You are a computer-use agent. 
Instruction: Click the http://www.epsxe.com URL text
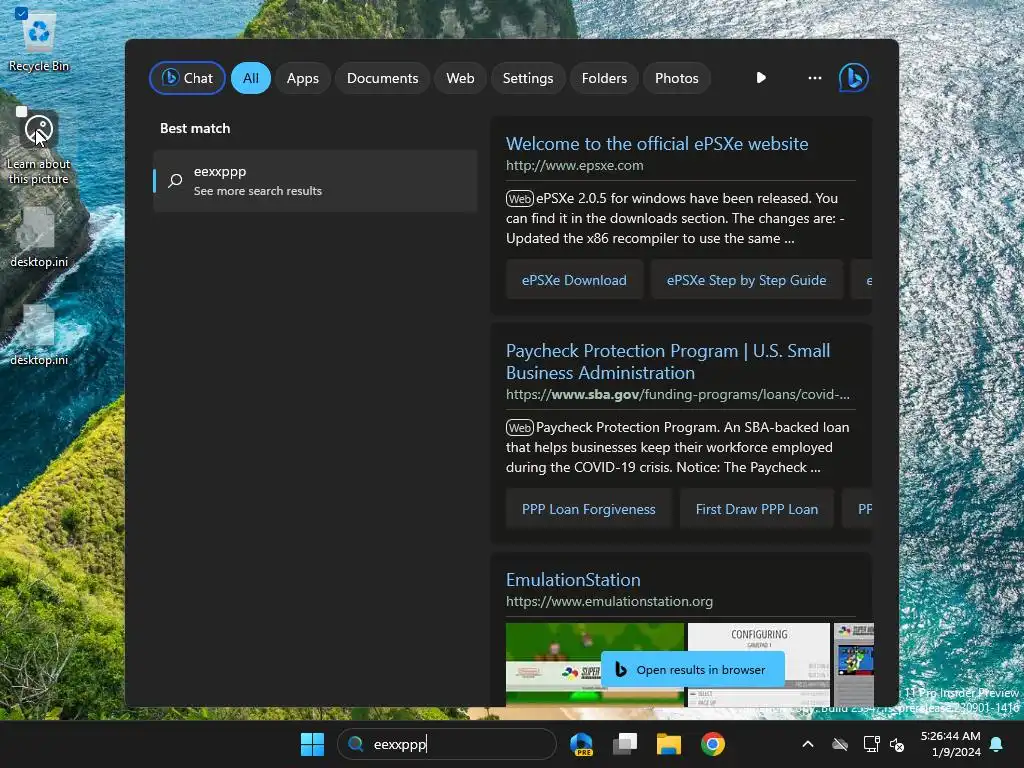point(575,165)
